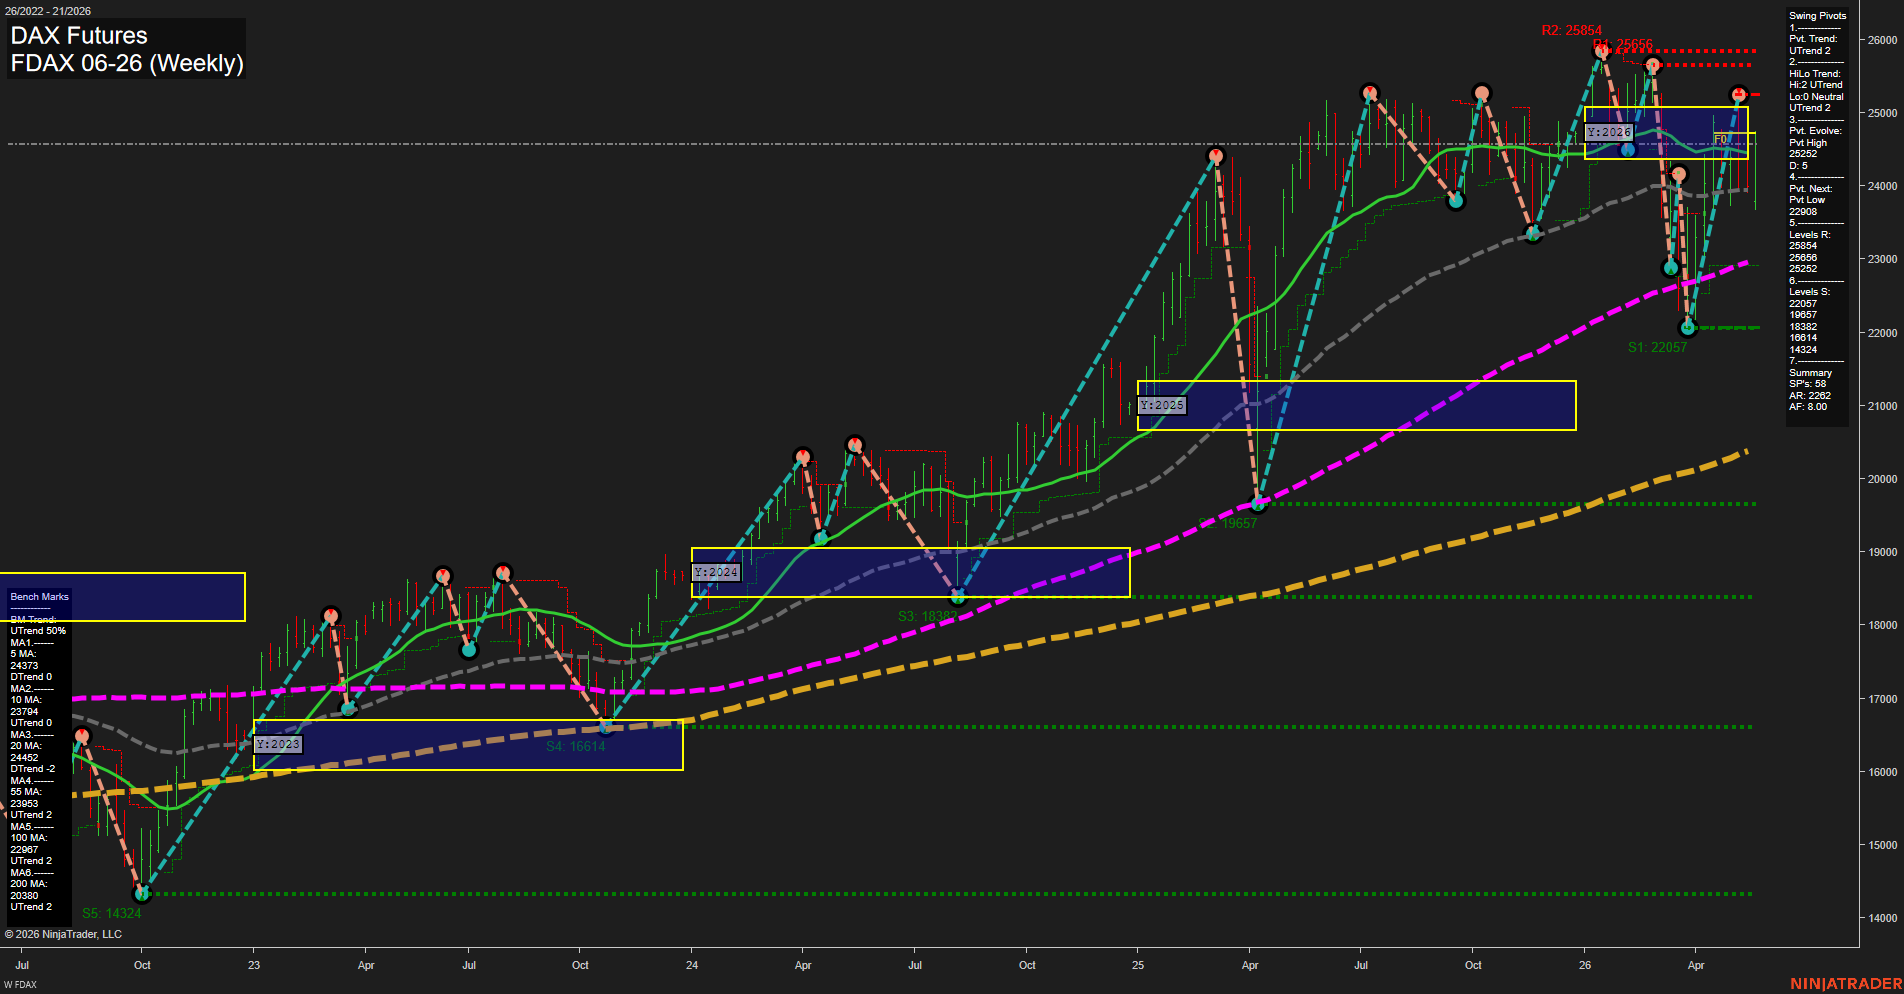This screenshot has height=994, width=1904.
Task: Click the '24452' value in Bench Marks
Action: tap(24, 758)
